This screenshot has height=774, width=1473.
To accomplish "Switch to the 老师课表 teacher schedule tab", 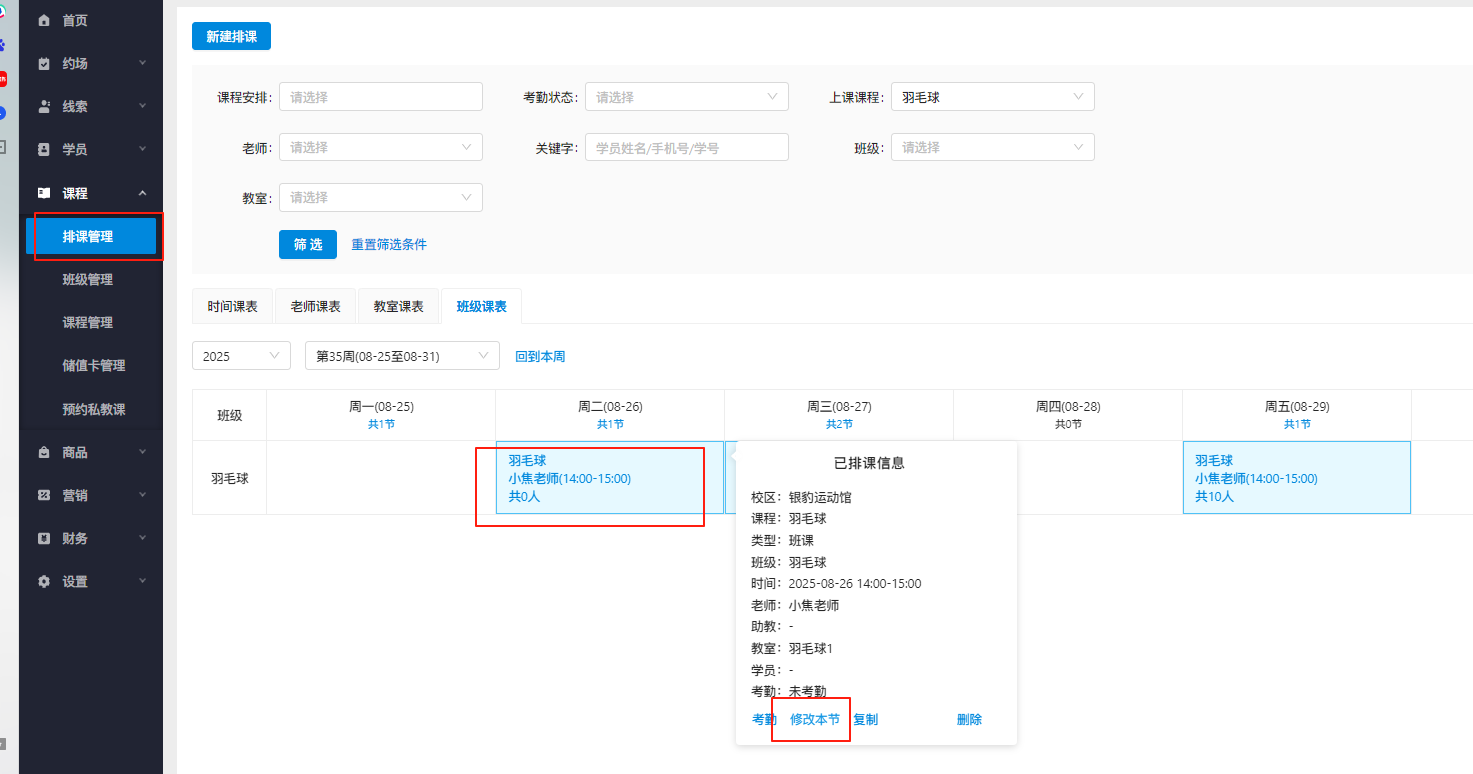I will tap(315, 305).
